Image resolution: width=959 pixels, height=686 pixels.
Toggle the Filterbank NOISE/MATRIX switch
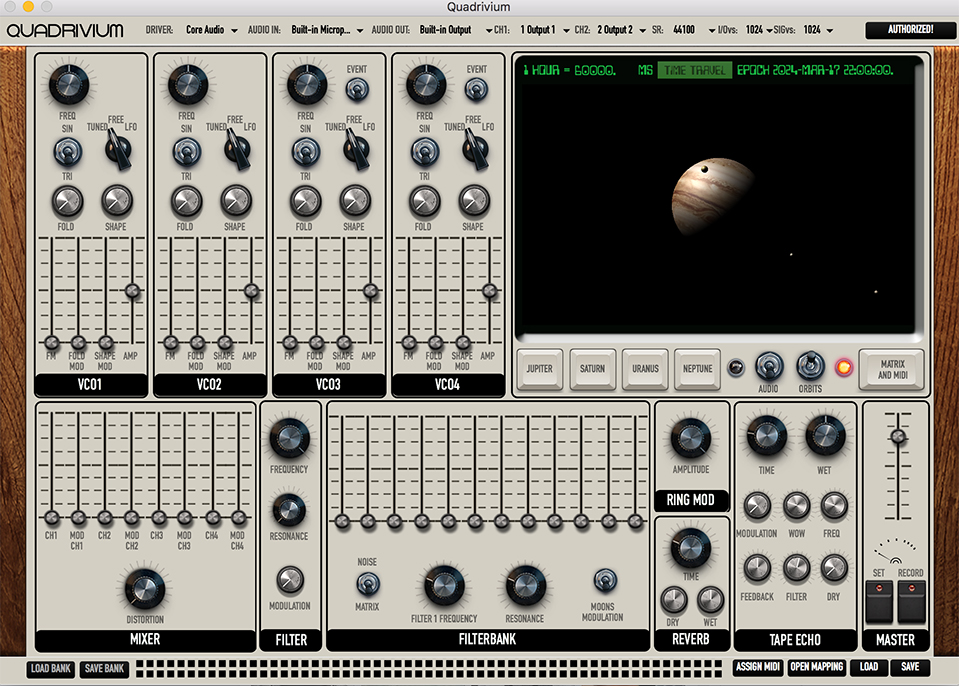[x=368, y=585]
